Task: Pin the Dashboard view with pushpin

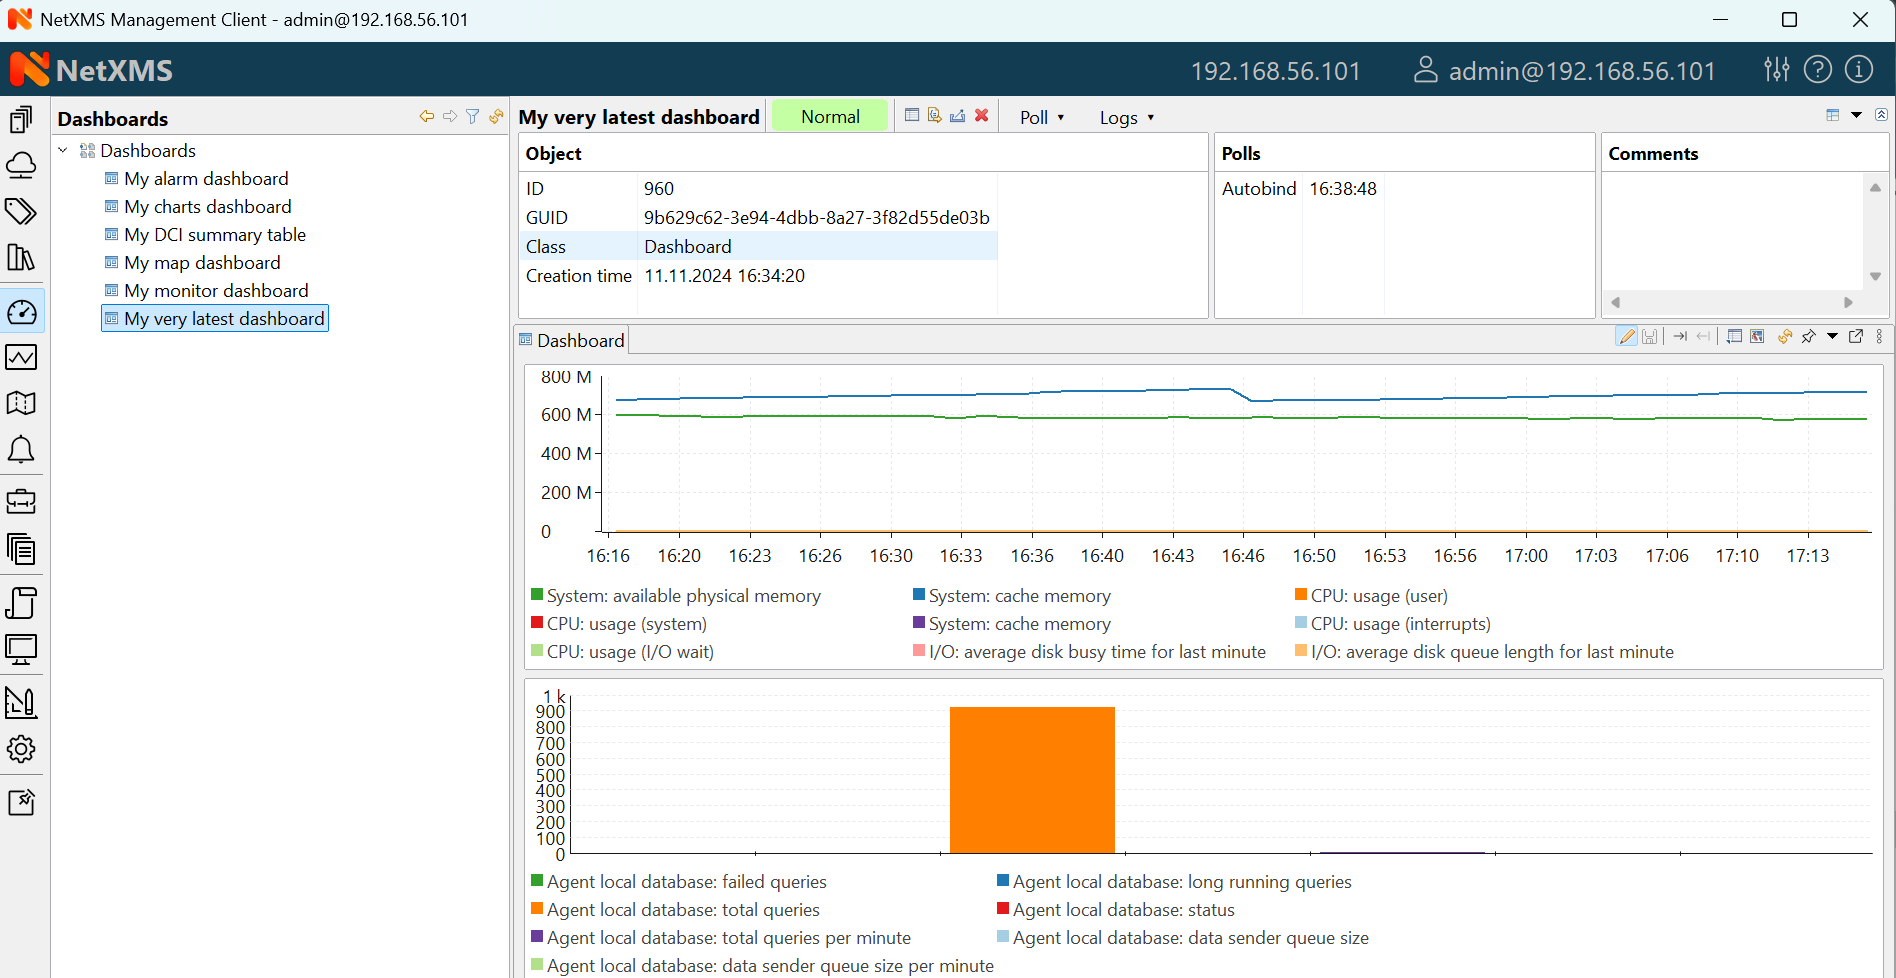Action: click(1810, 337)
